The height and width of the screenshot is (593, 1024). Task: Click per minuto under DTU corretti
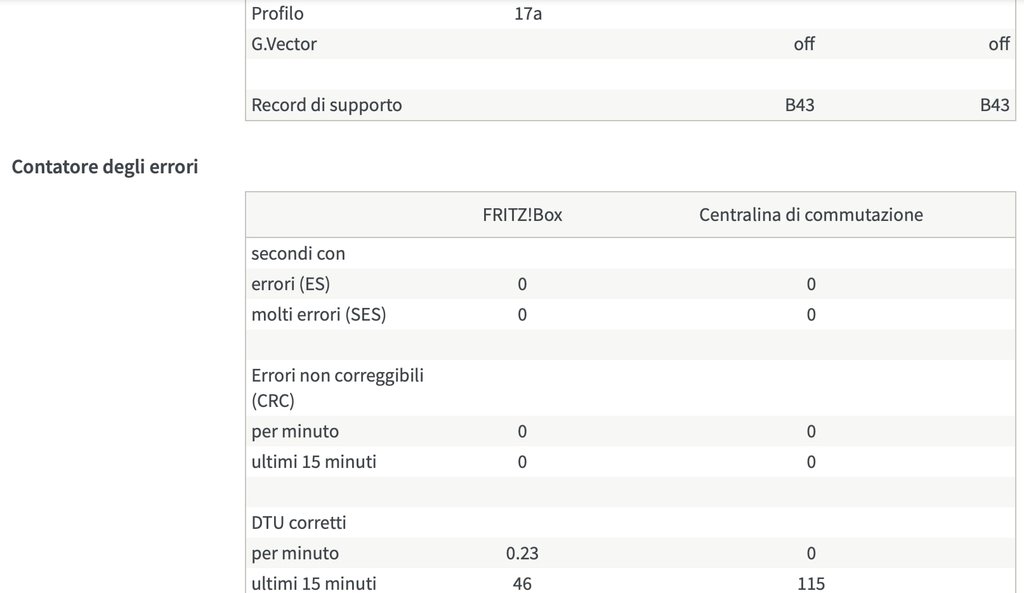point(295,553)
